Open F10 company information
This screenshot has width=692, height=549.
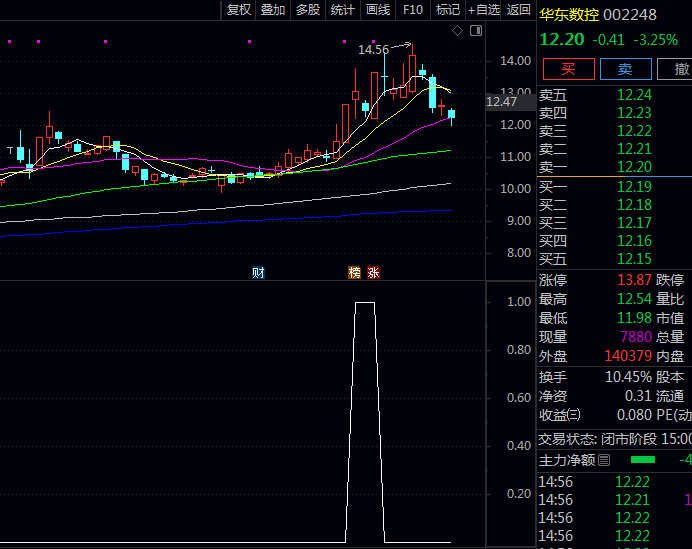(412, 10)
